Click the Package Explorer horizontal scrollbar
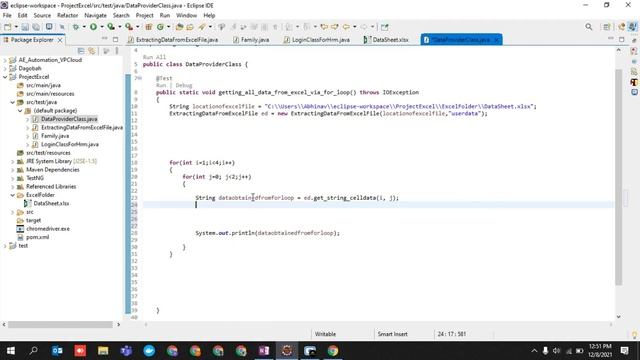The height and width of the screenshot is (360, 640). coord(60,324)
